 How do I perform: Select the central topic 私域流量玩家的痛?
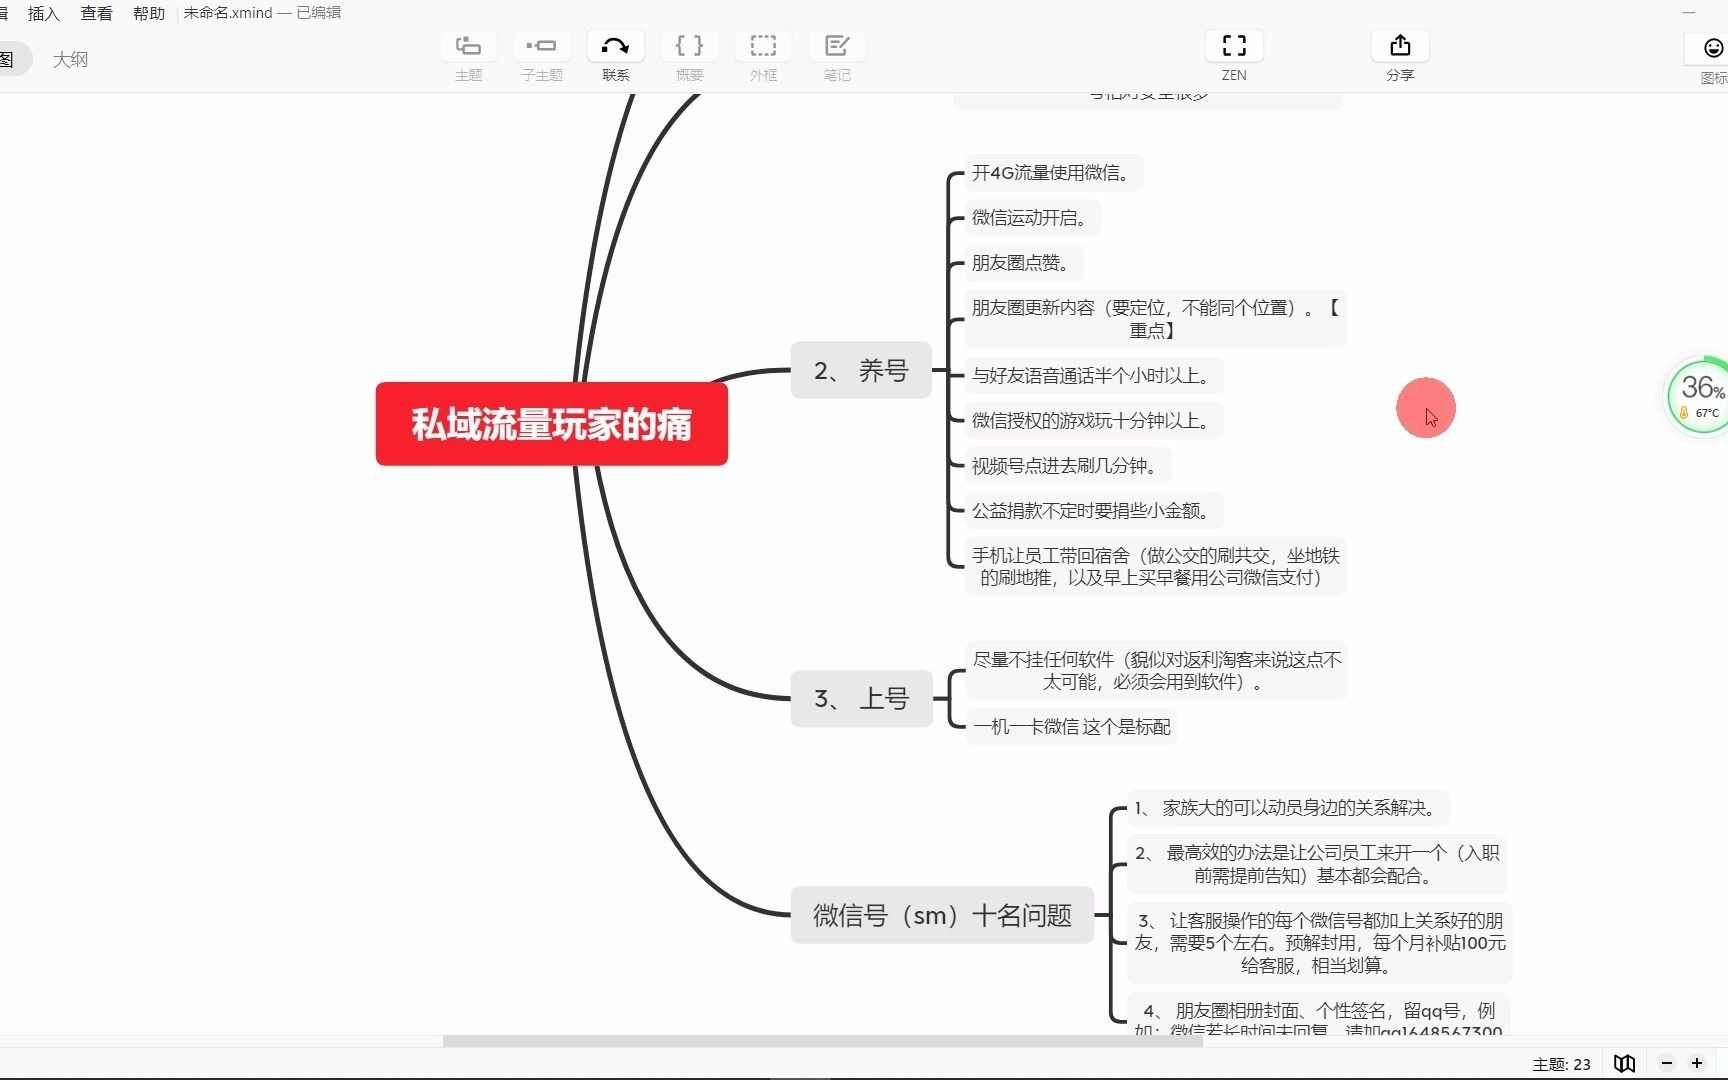coord(552,424)
